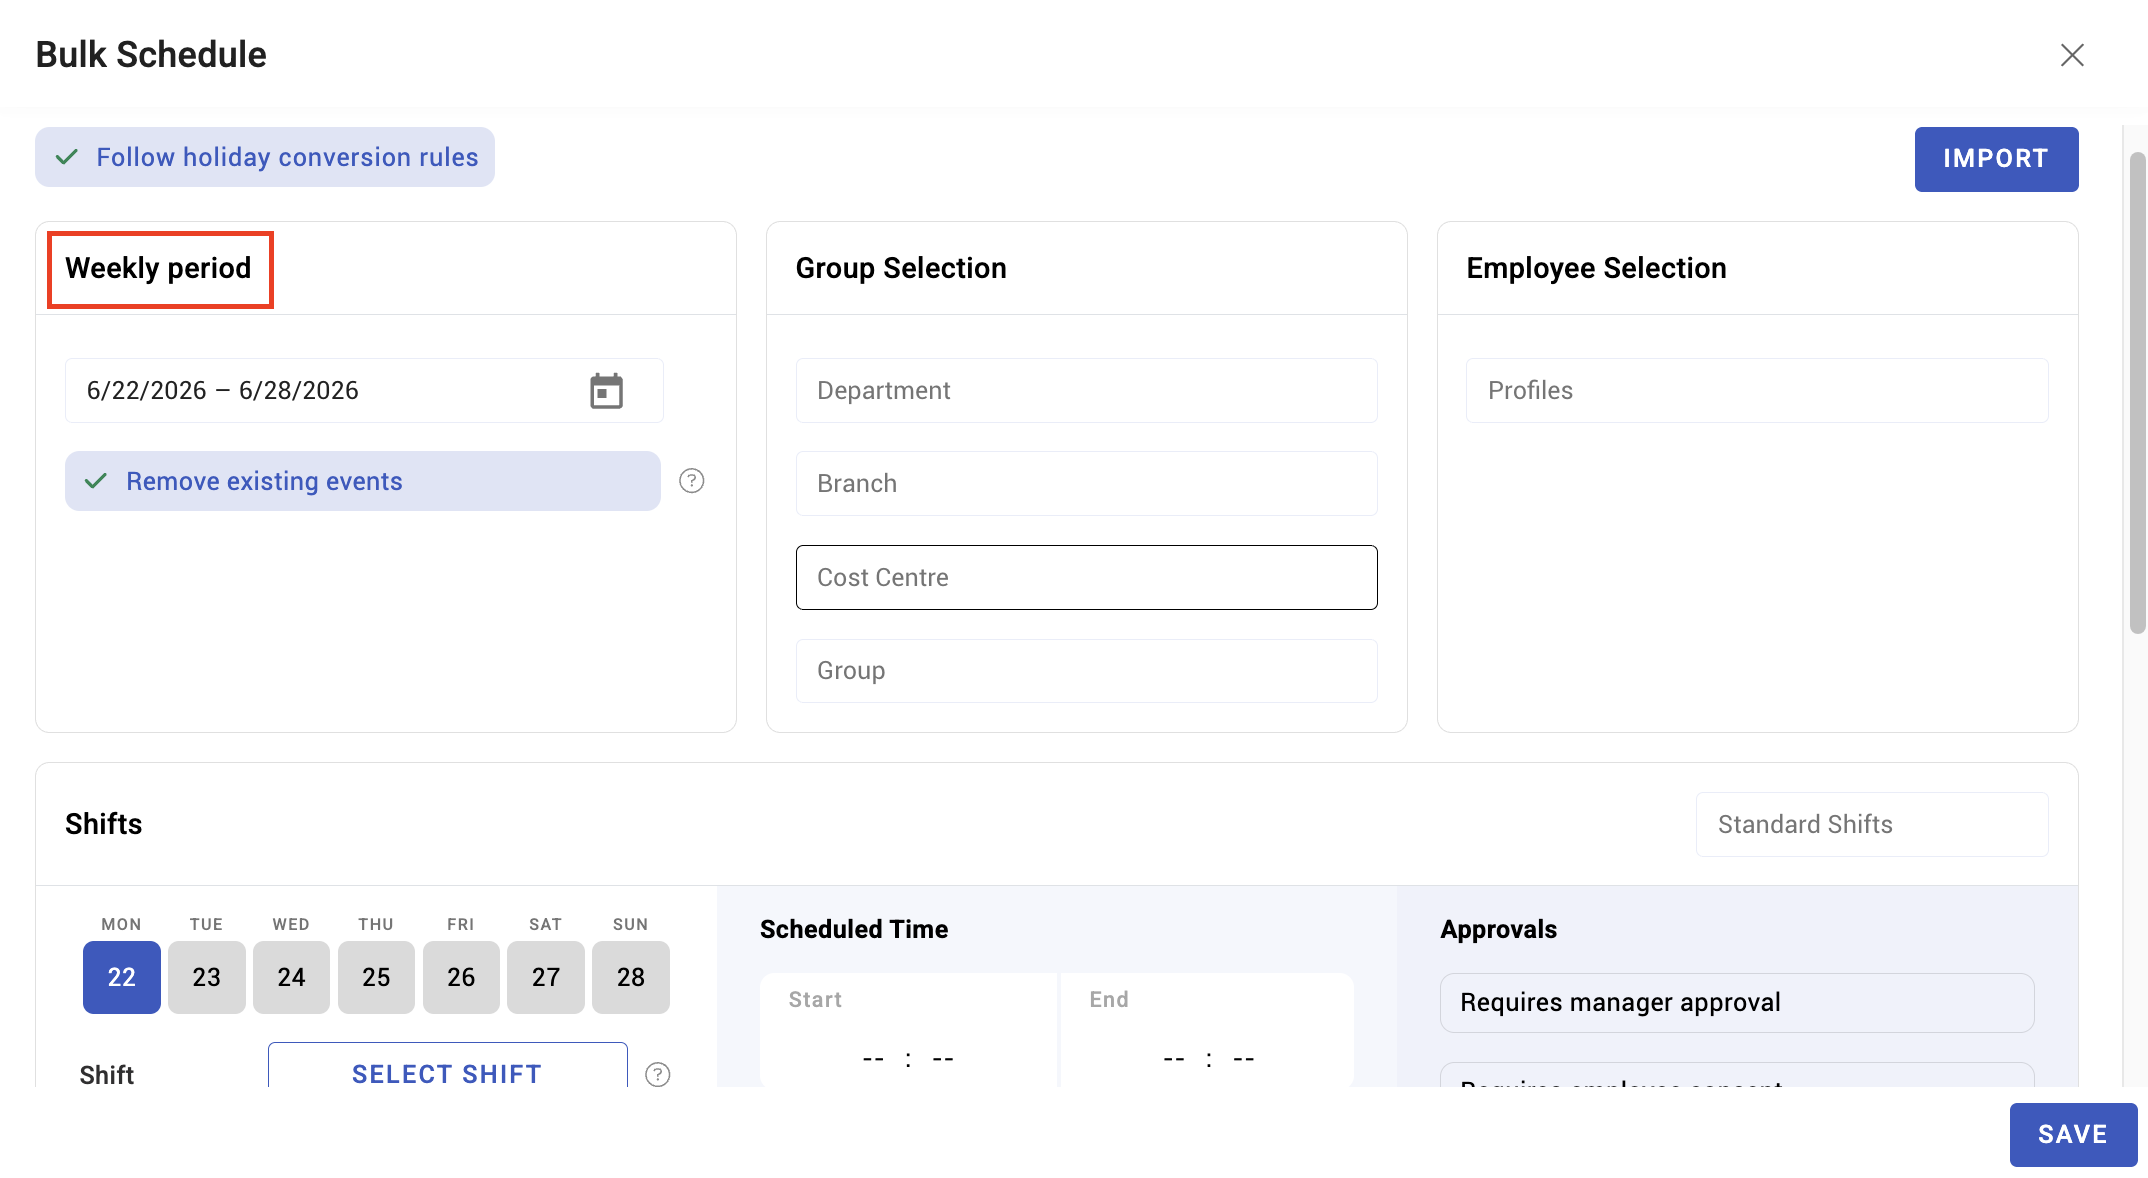Viewport: 2148px width, 1178px height.
Task: Click the Start scheduled time field
Action: click(908, 1030)
